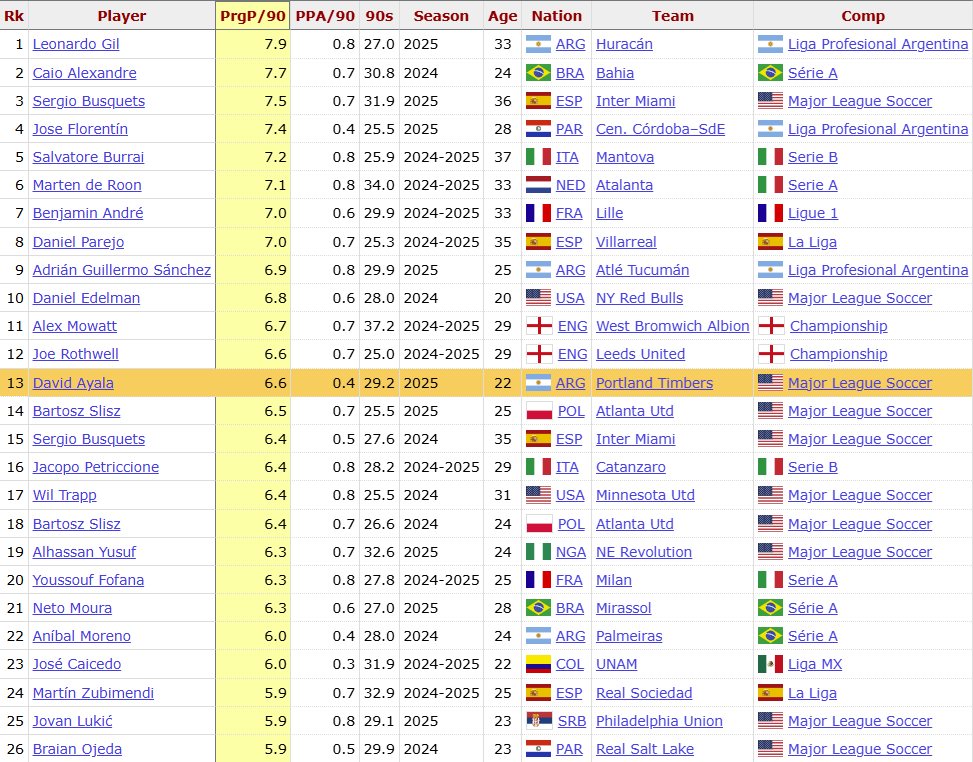
Task: Click Poland flag in Bartosz Slisz 2025 row
Action: (x=539, y=411)
